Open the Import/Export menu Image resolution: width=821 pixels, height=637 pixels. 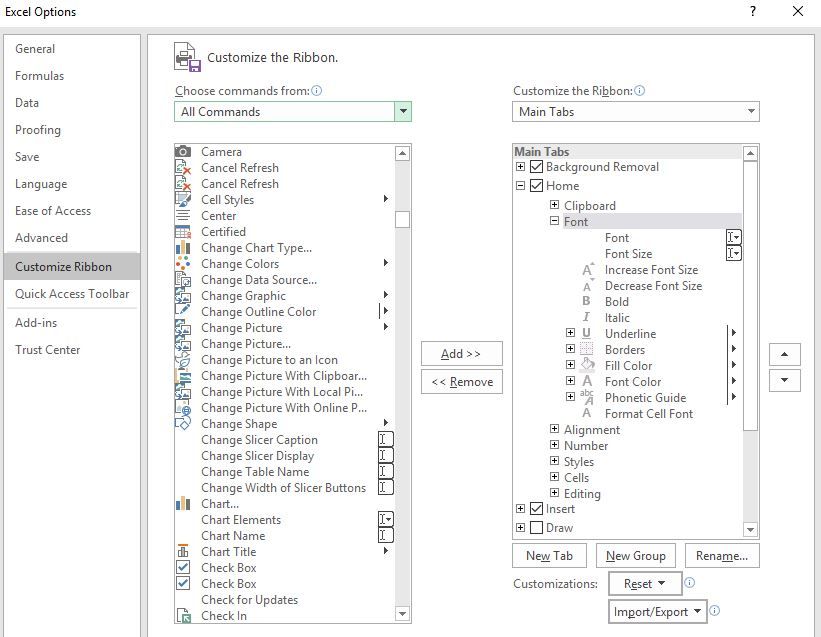[657, 612]
